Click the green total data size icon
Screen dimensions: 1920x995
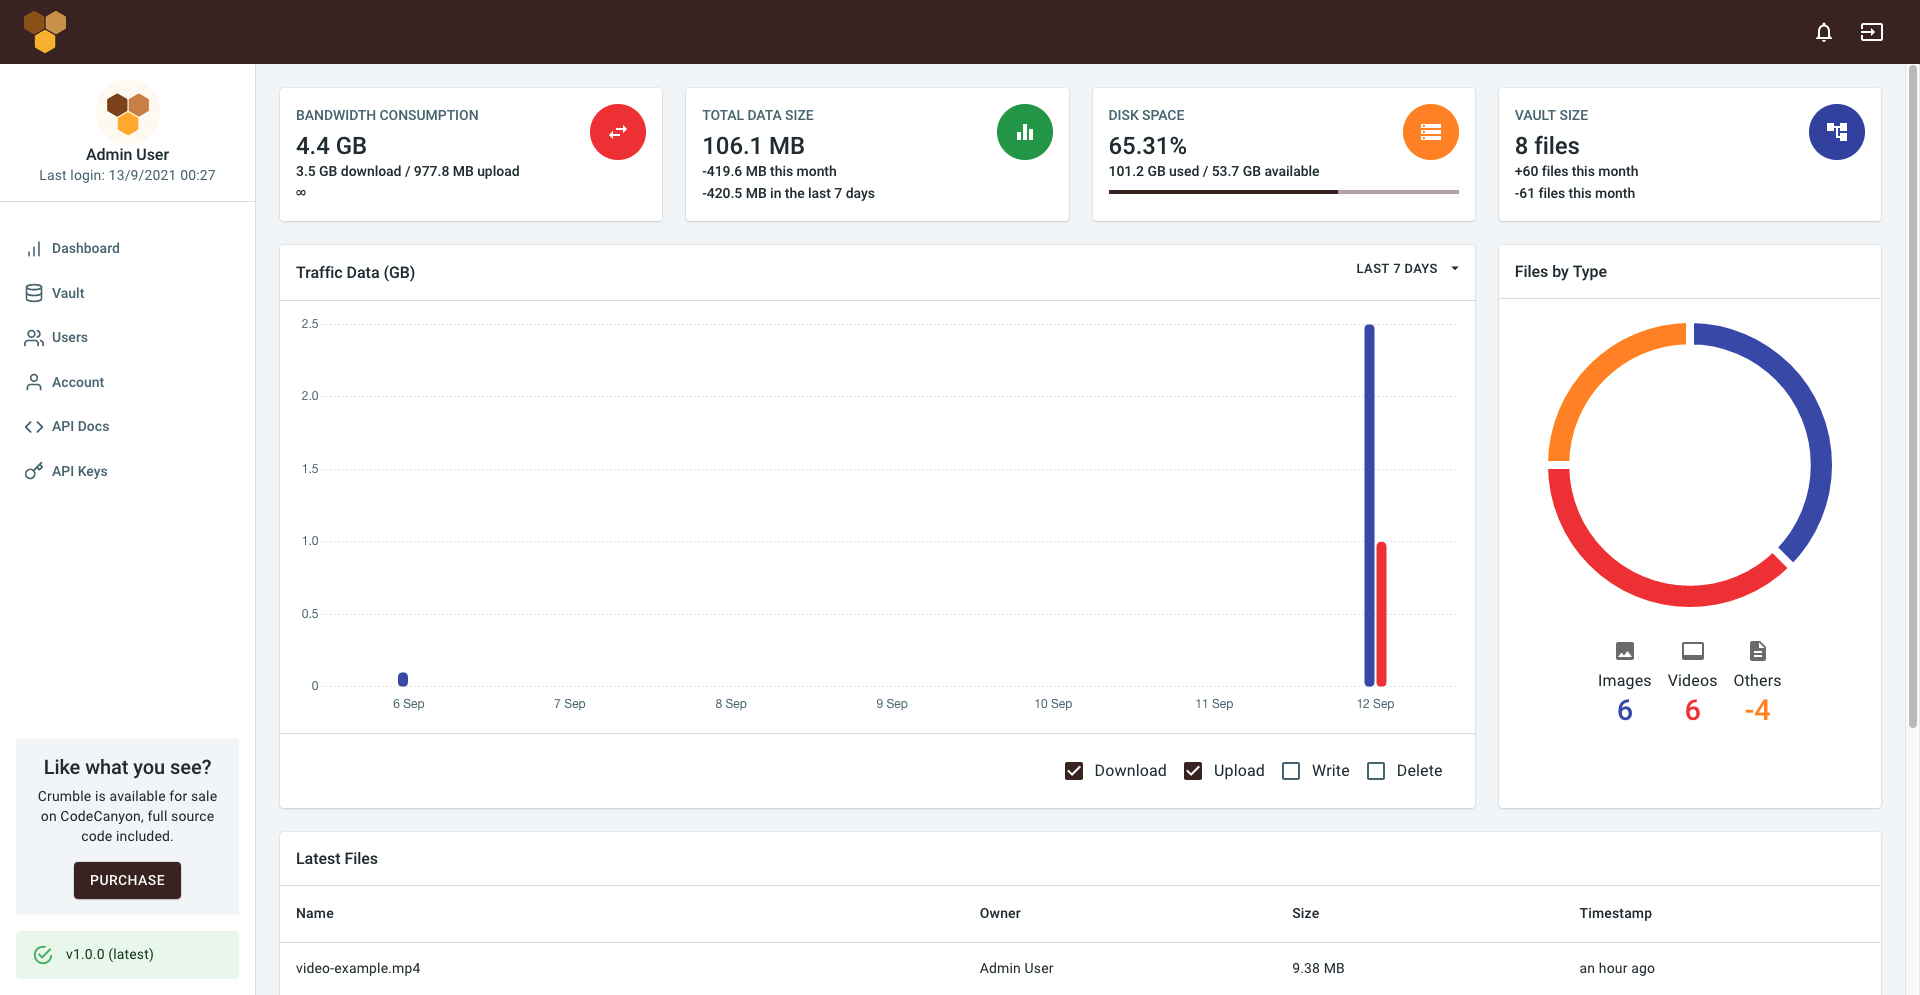pos(1024,132)
